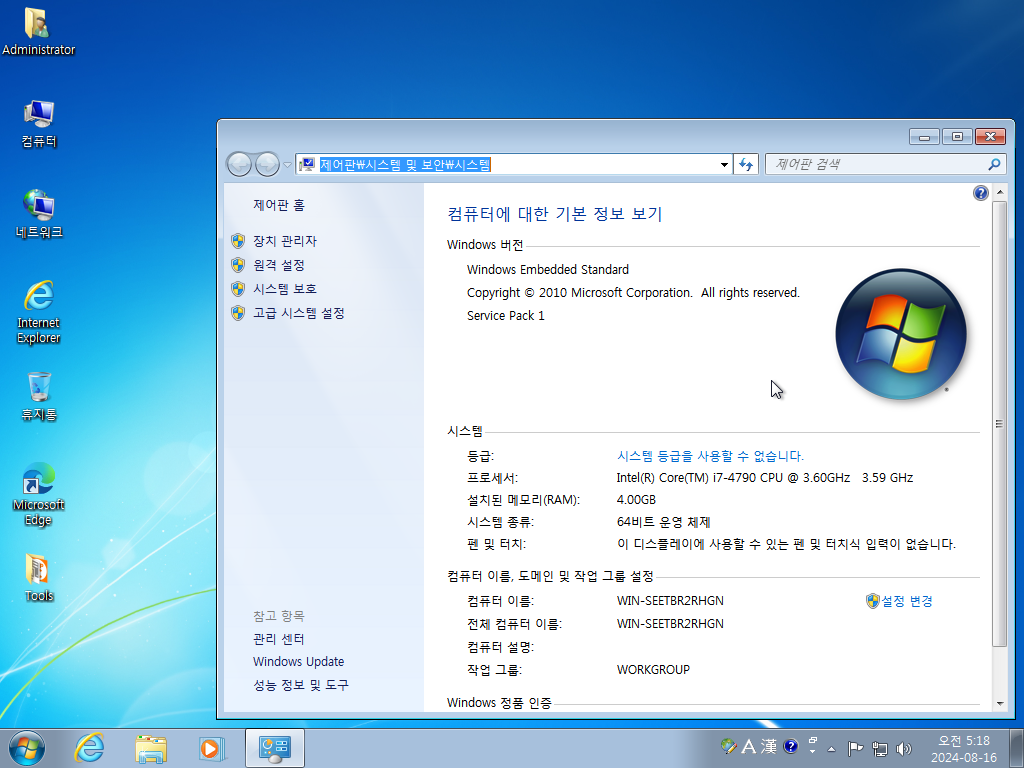Open Device Manager link (장치 관리자)

click(285, 241)
